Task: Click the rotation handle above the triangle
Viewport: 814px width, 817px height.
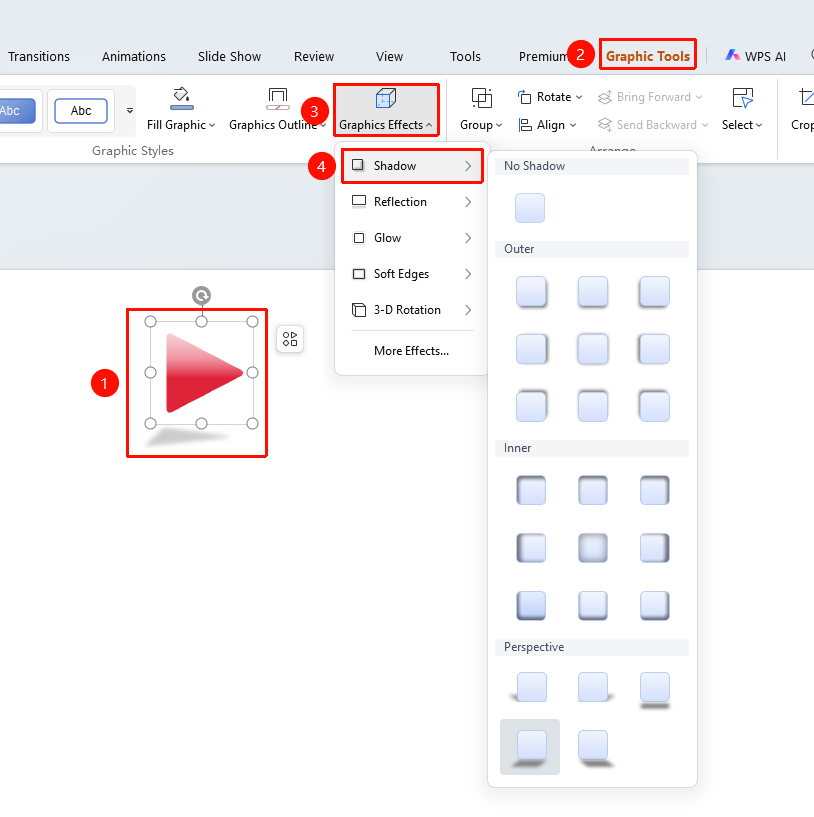Action: point(201,295)
